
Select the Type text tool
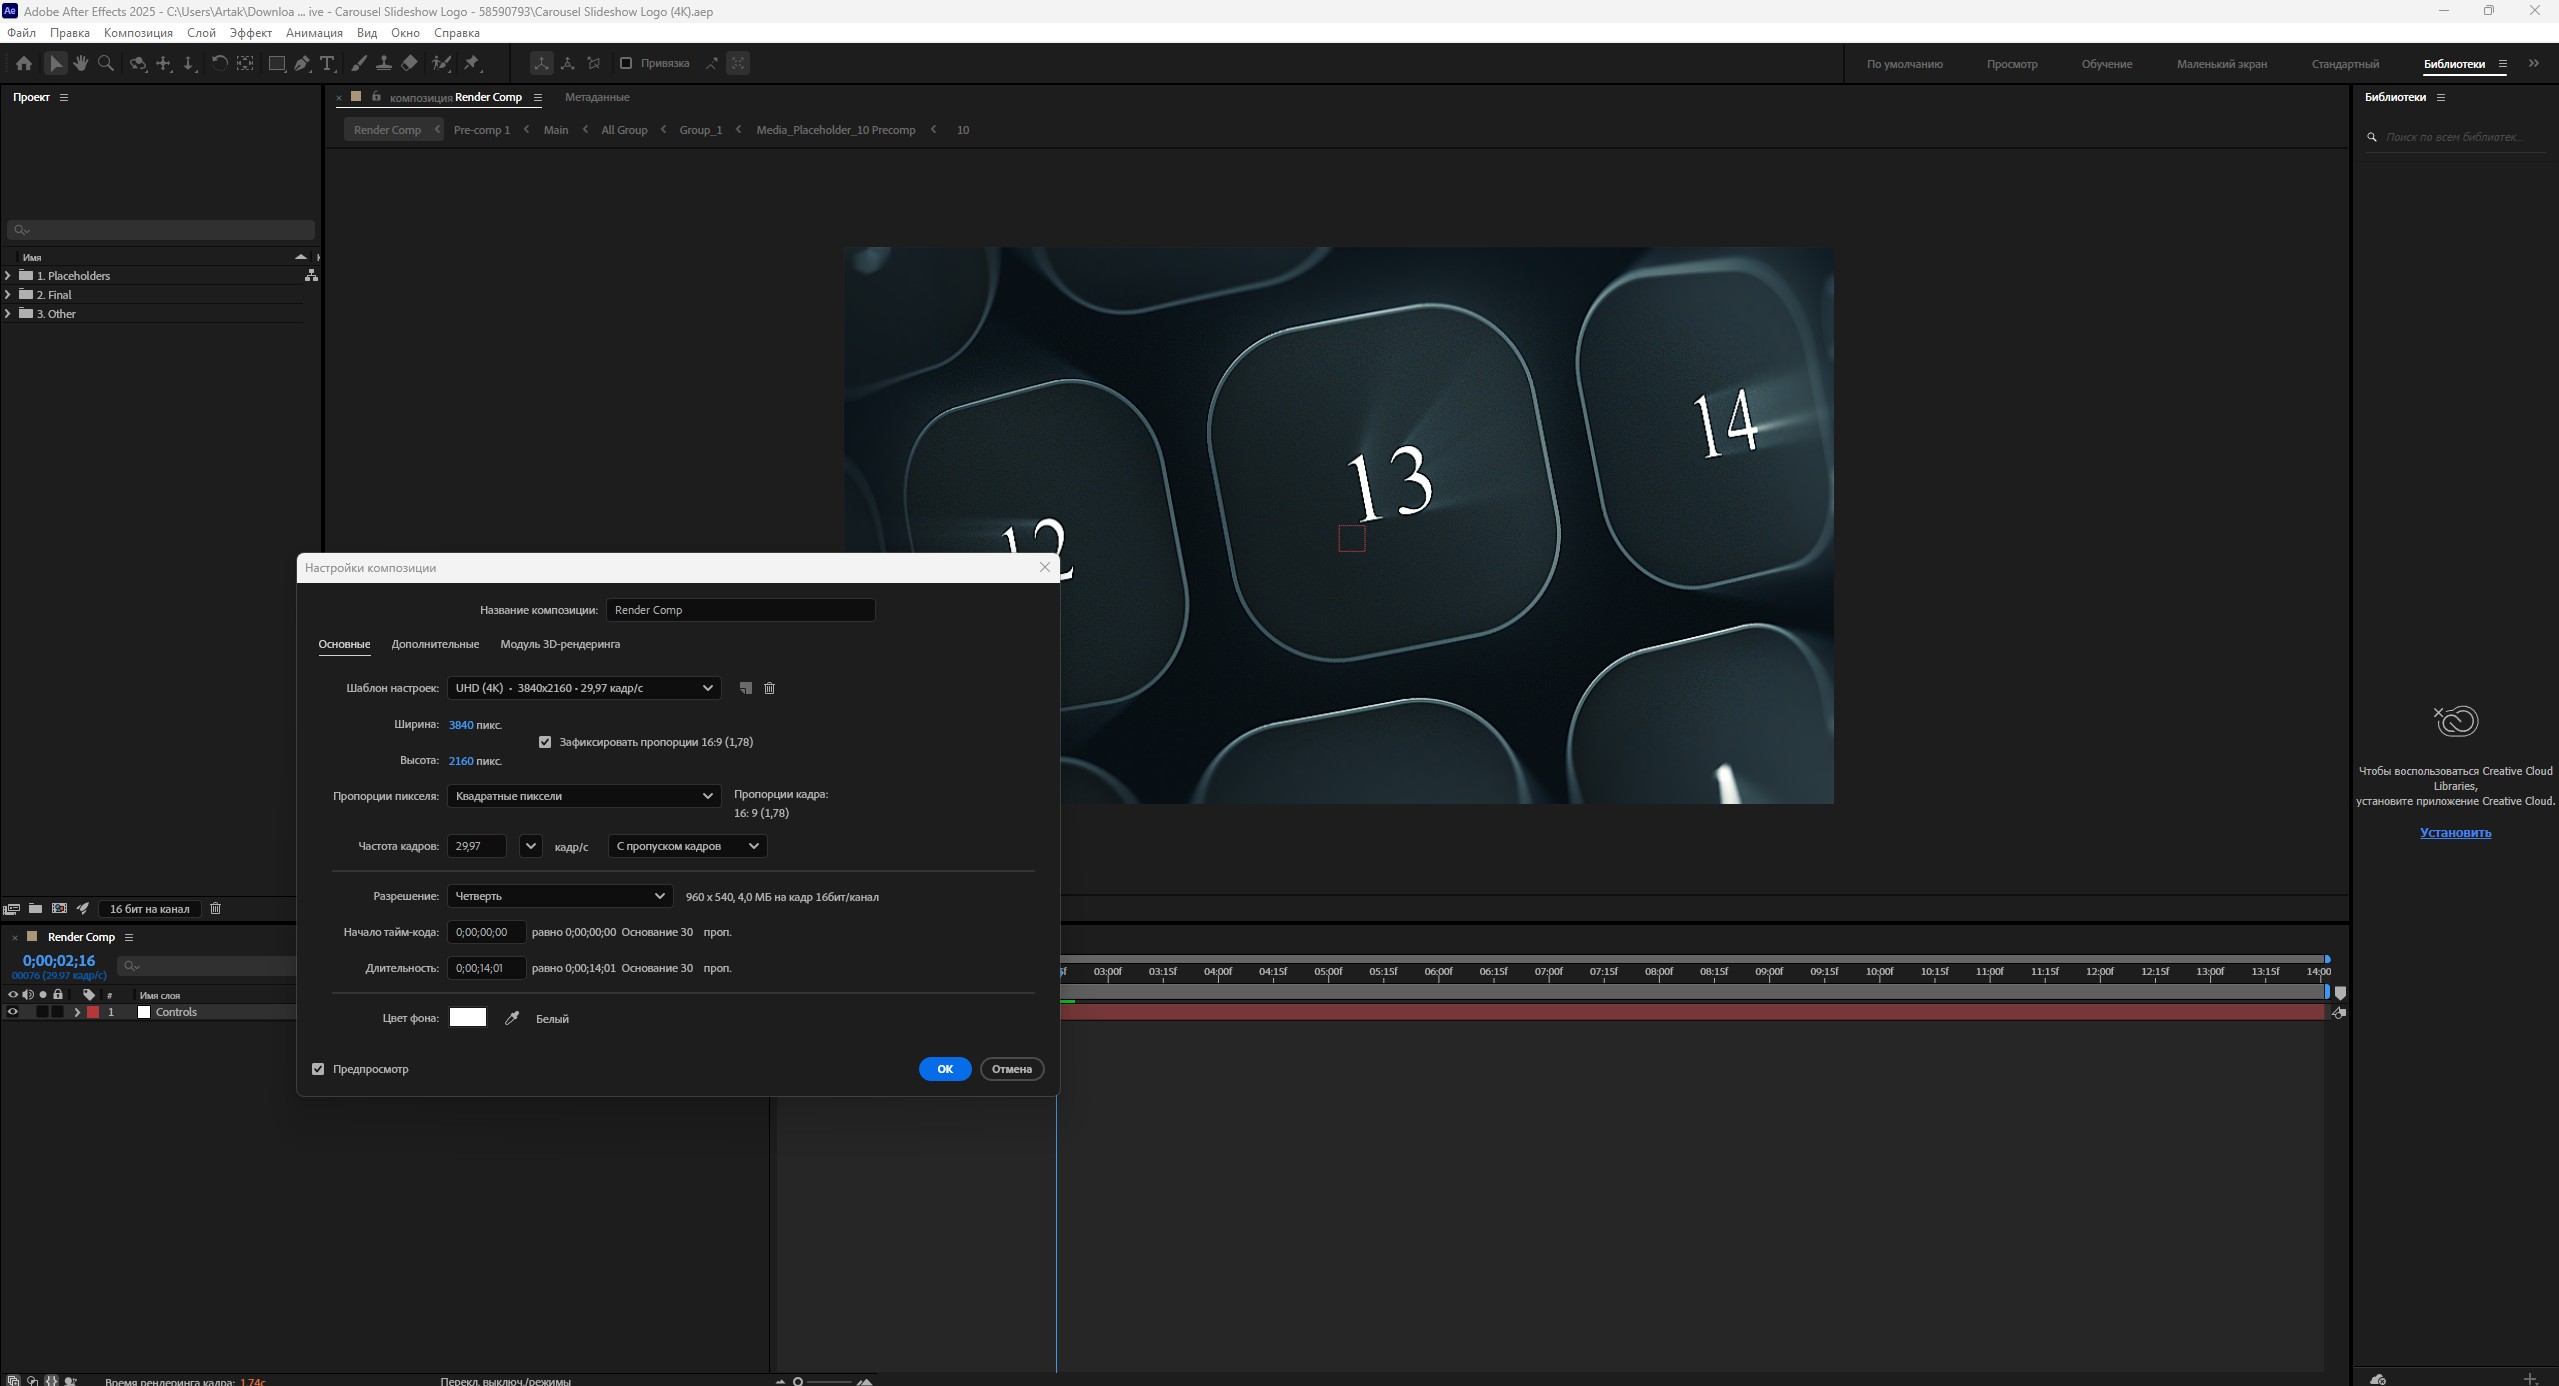327,63
